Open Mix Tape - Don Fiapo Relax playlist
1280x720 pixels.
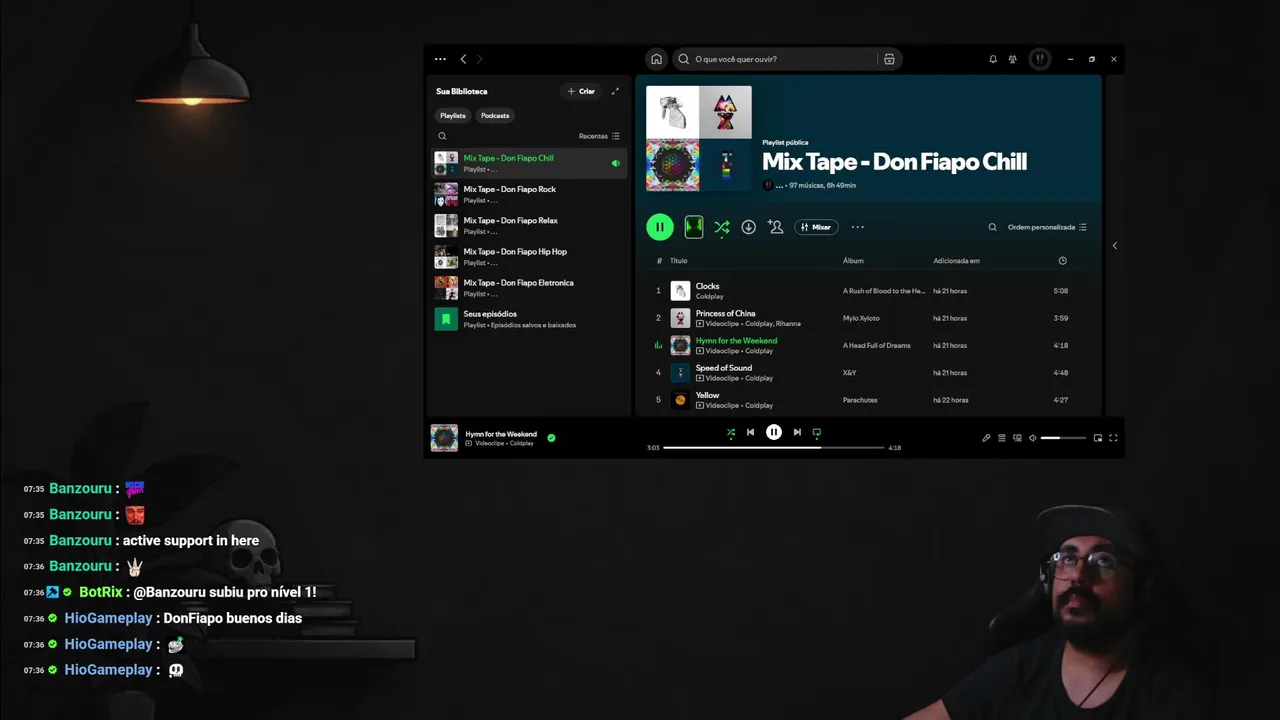coord(529,225)
